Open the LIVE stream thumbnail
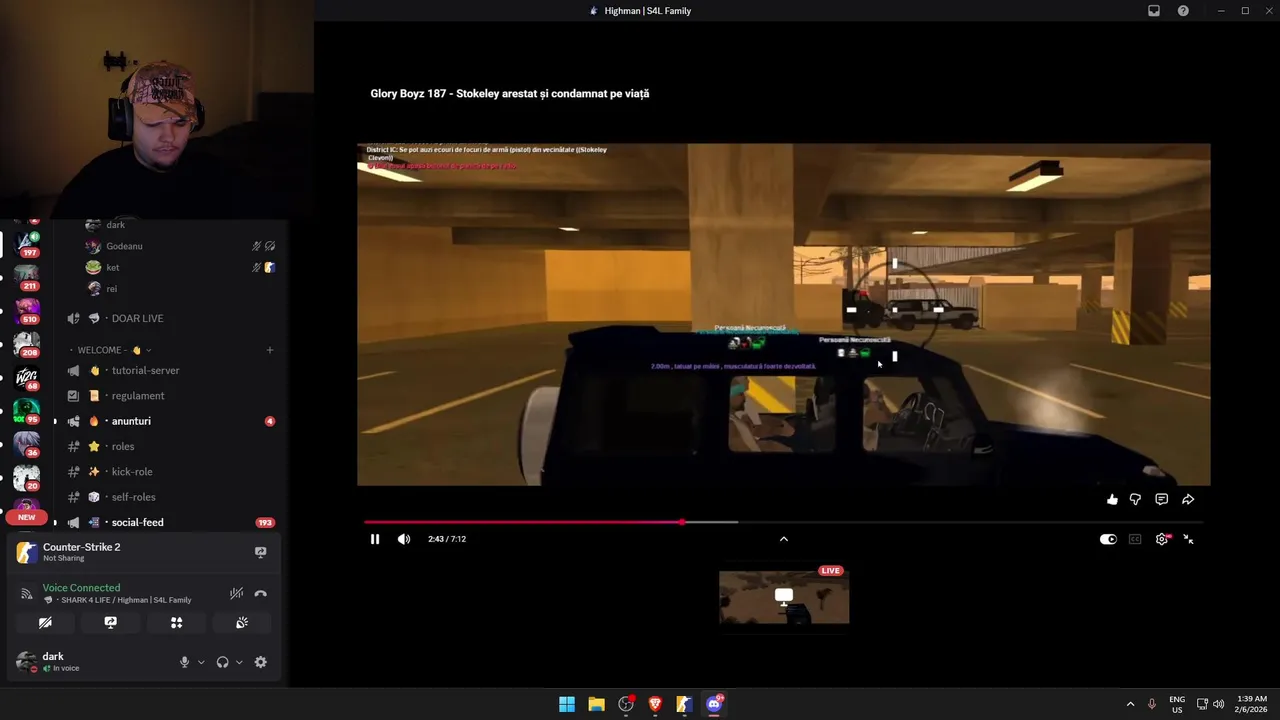This screenshot has width=1280, height=720. pyautogui.click(x=784, y=597)
